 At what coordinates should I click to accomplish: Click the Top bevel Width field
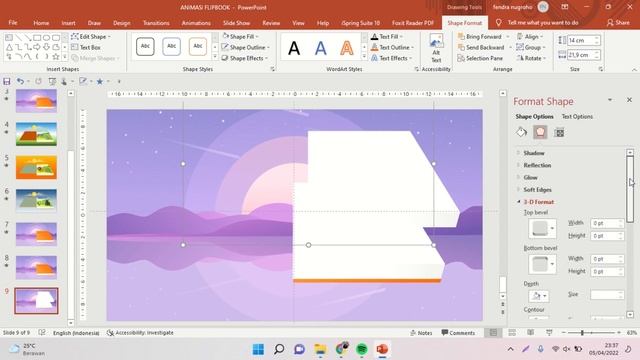point(607,223)
